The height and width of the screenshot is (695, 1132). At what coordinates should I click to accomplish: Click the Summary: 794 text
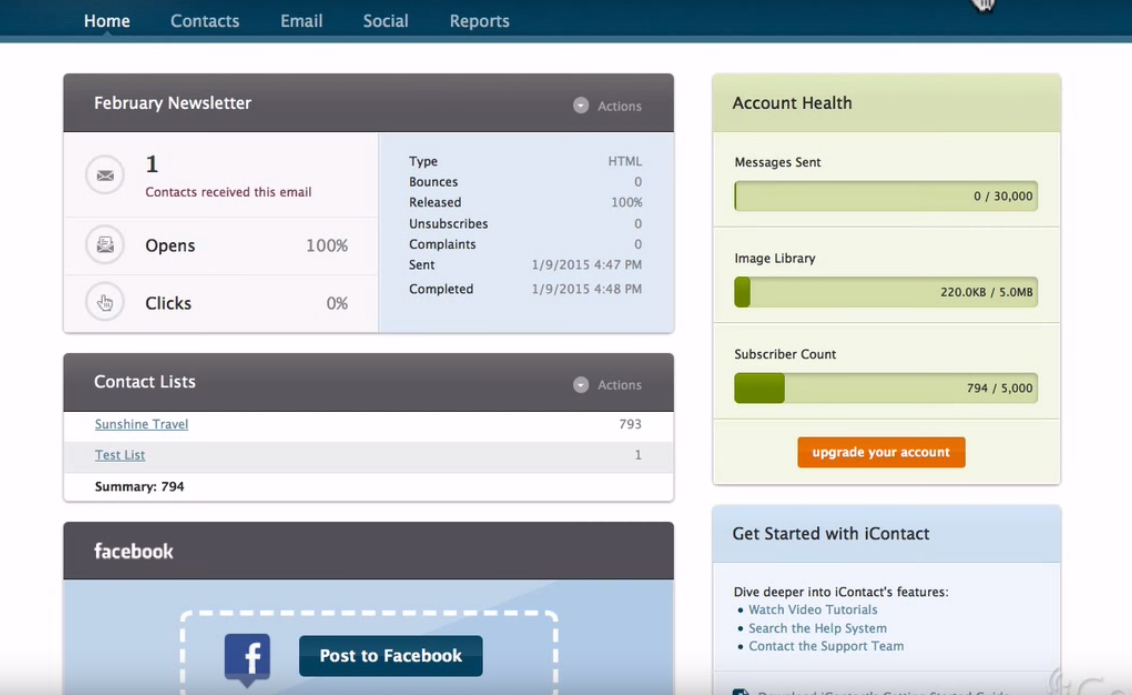click(x=139, y=486)
